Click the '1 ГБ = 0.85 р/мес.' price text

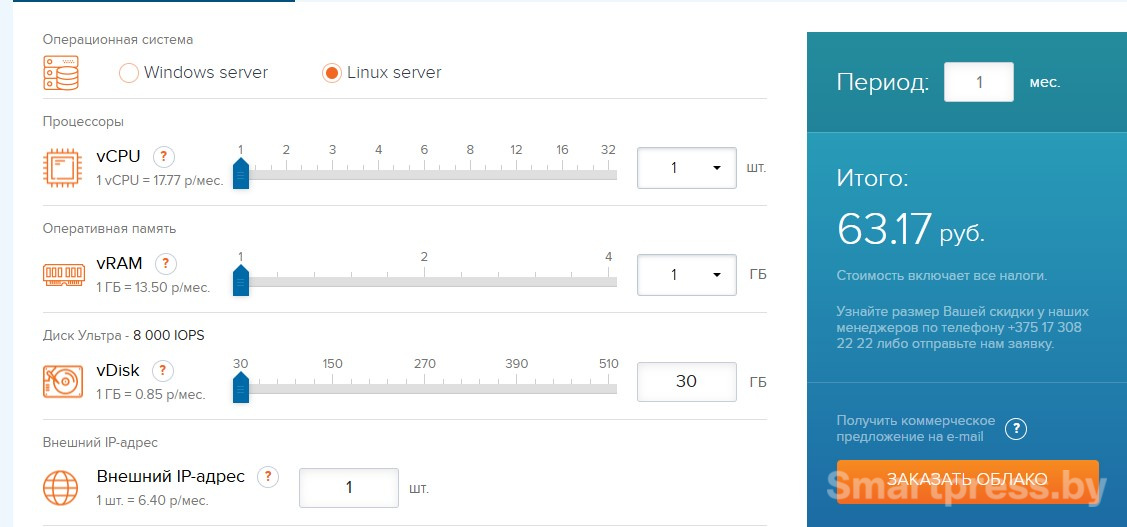tap(151, 395)
